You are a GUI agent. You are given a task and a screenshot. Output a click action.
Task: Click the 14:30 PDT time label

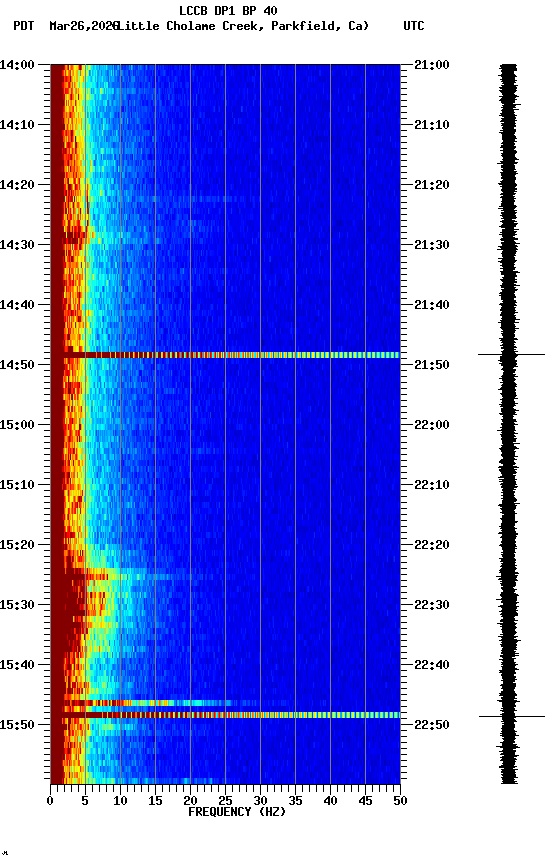click(17, 245)
